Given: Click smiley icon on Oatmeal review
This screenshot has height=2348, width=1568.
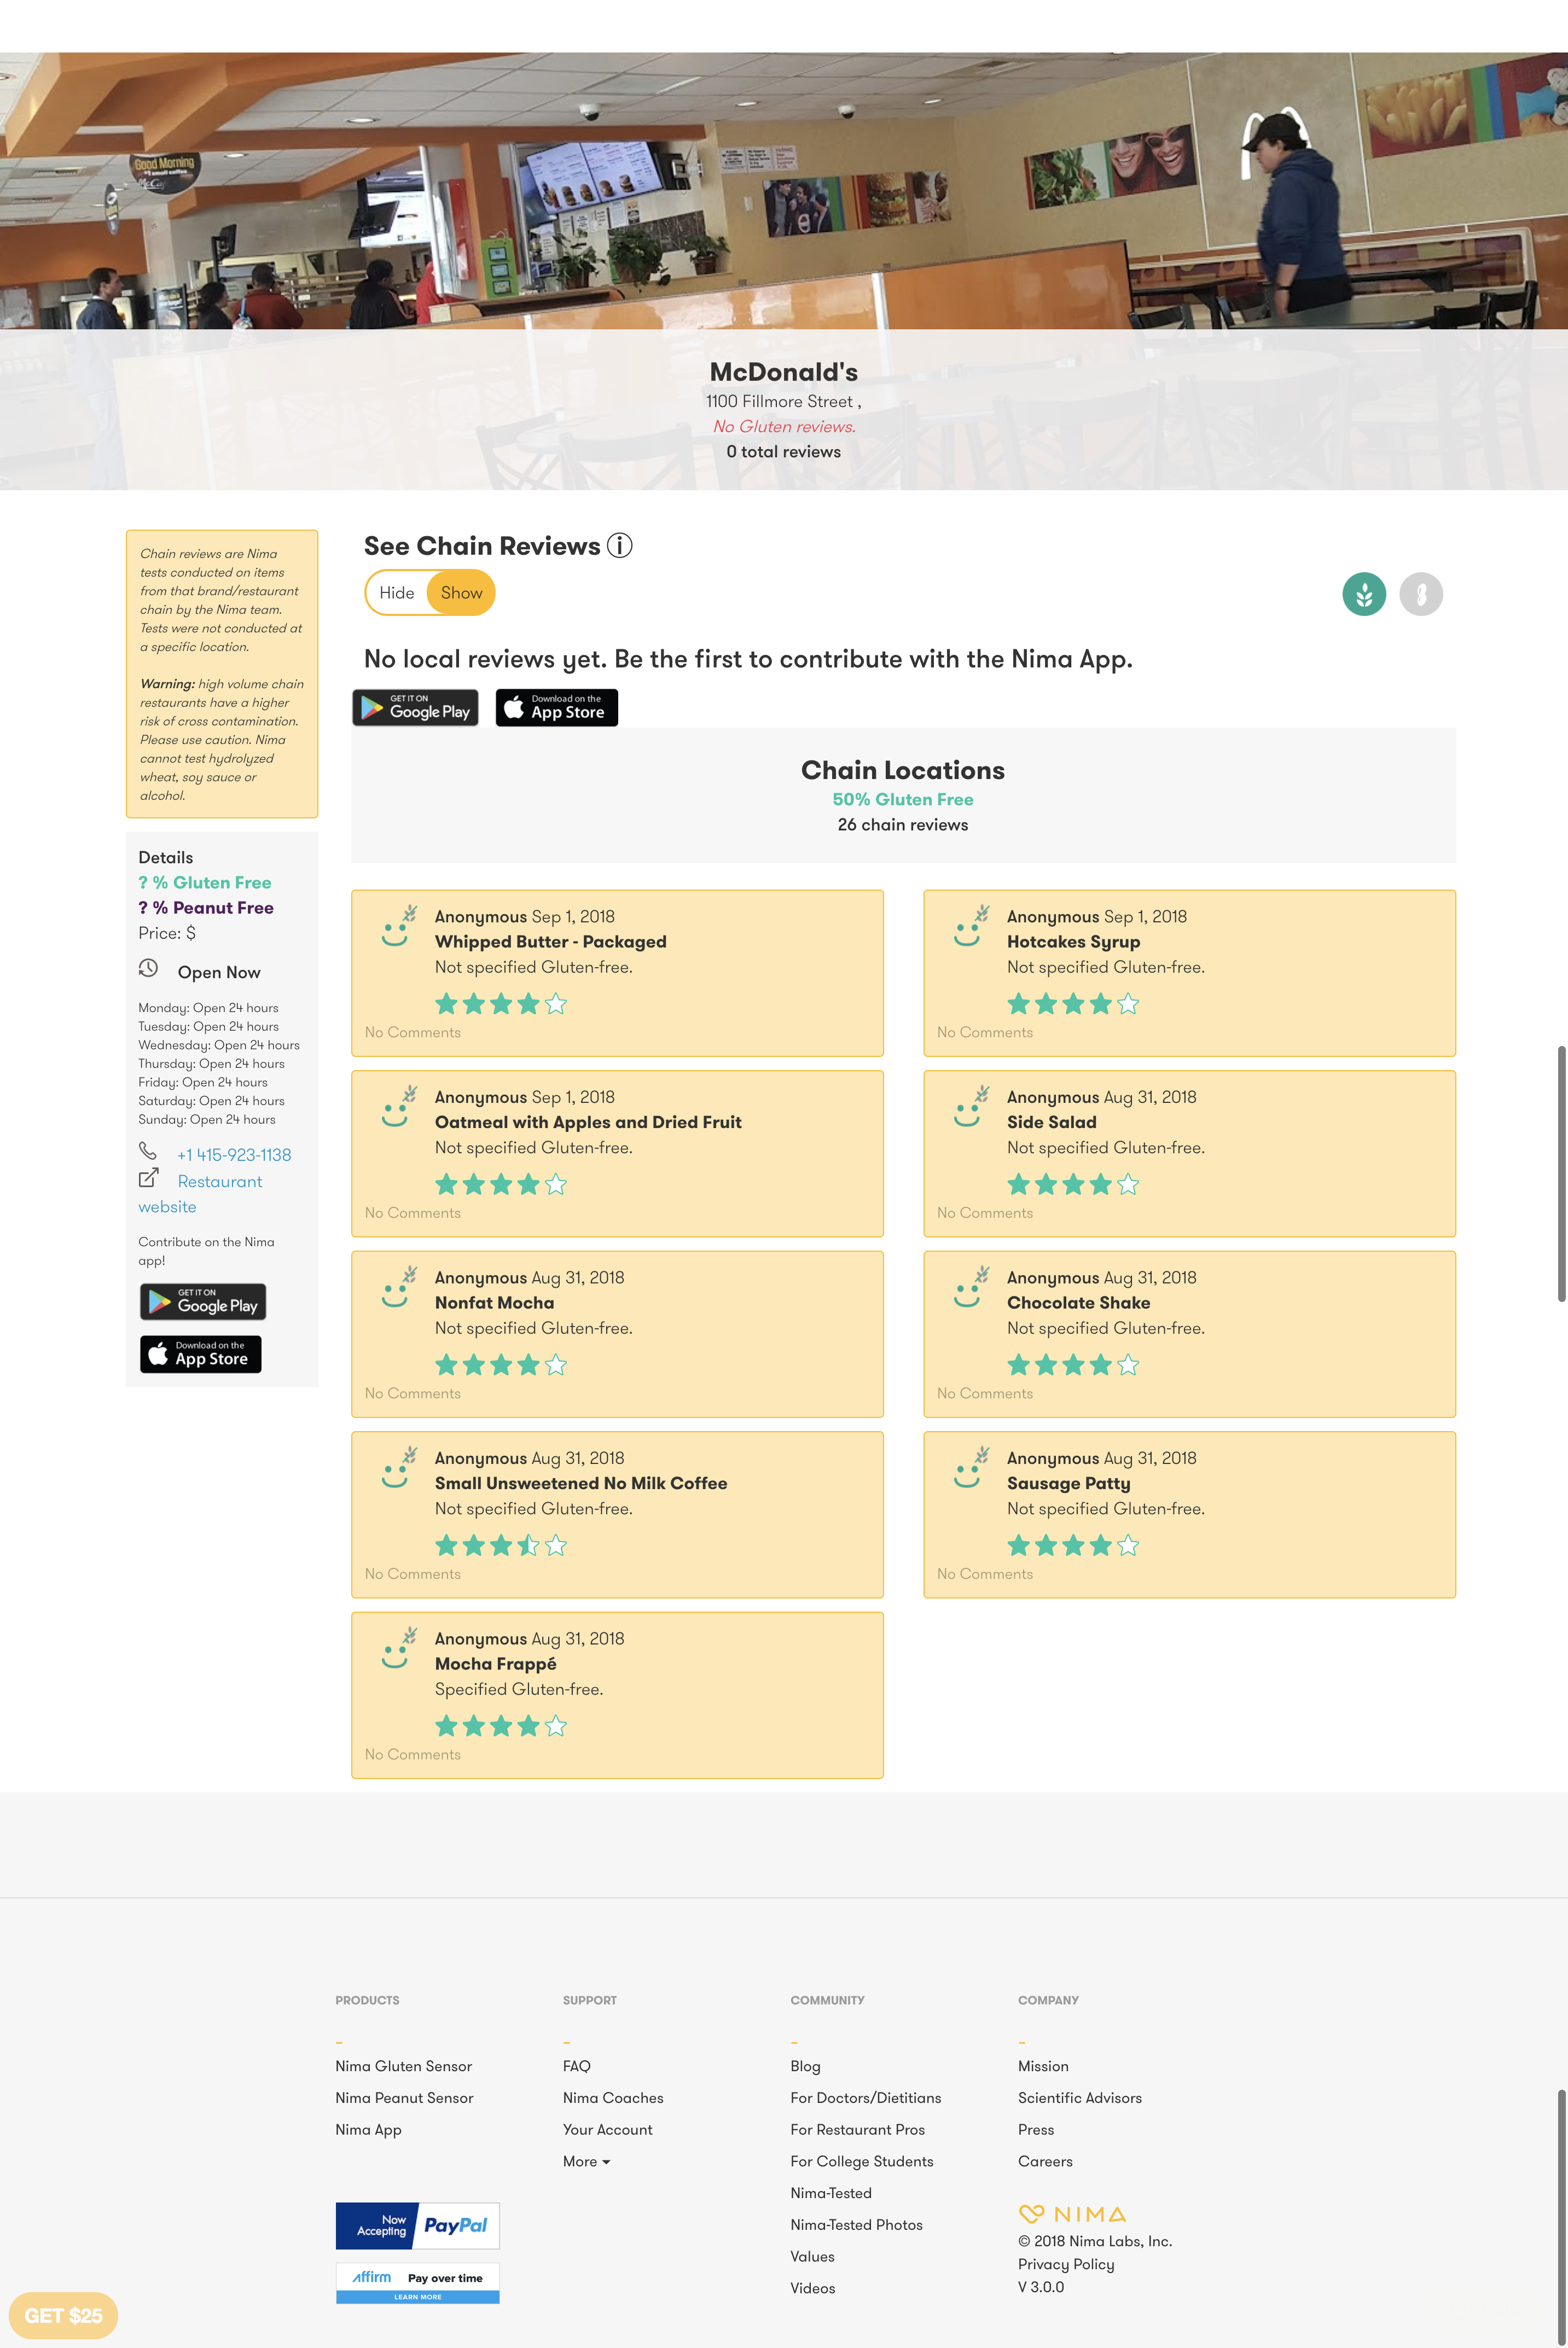Looking at the screenshot, I should pos(399,1107).
